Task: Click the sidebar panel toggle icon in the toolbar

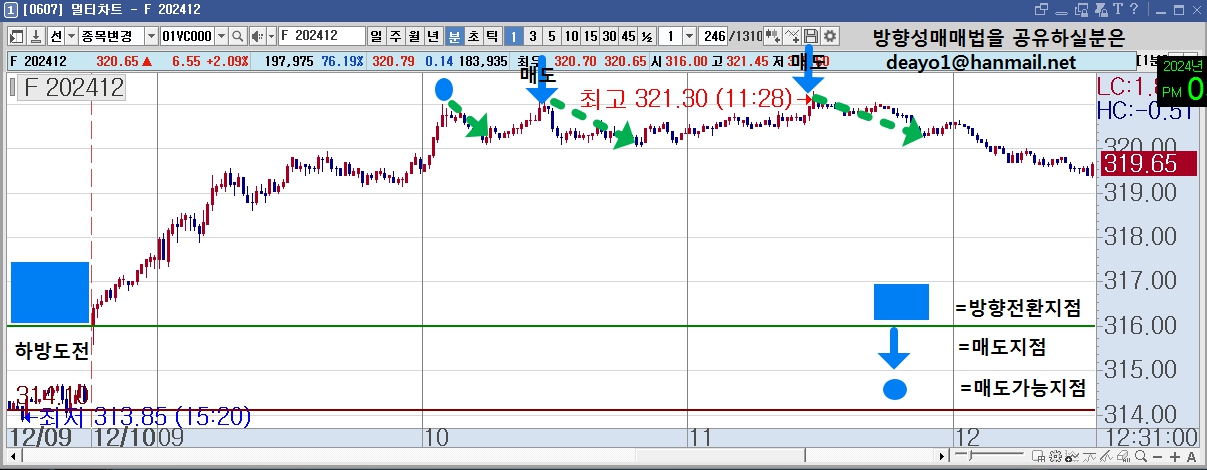Action: coord(16,36)
